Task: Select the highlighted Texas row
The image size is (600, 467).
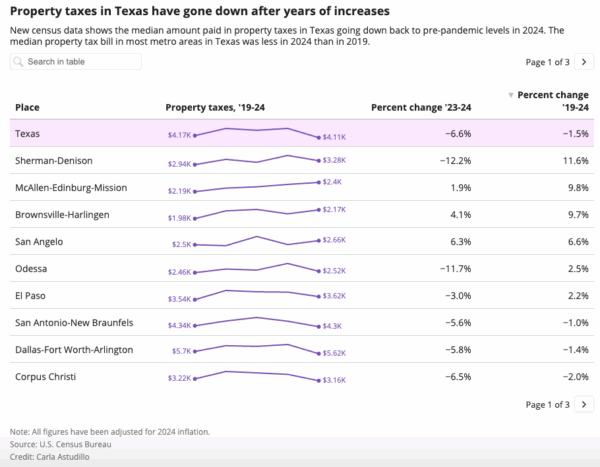Action: (300, 133)
